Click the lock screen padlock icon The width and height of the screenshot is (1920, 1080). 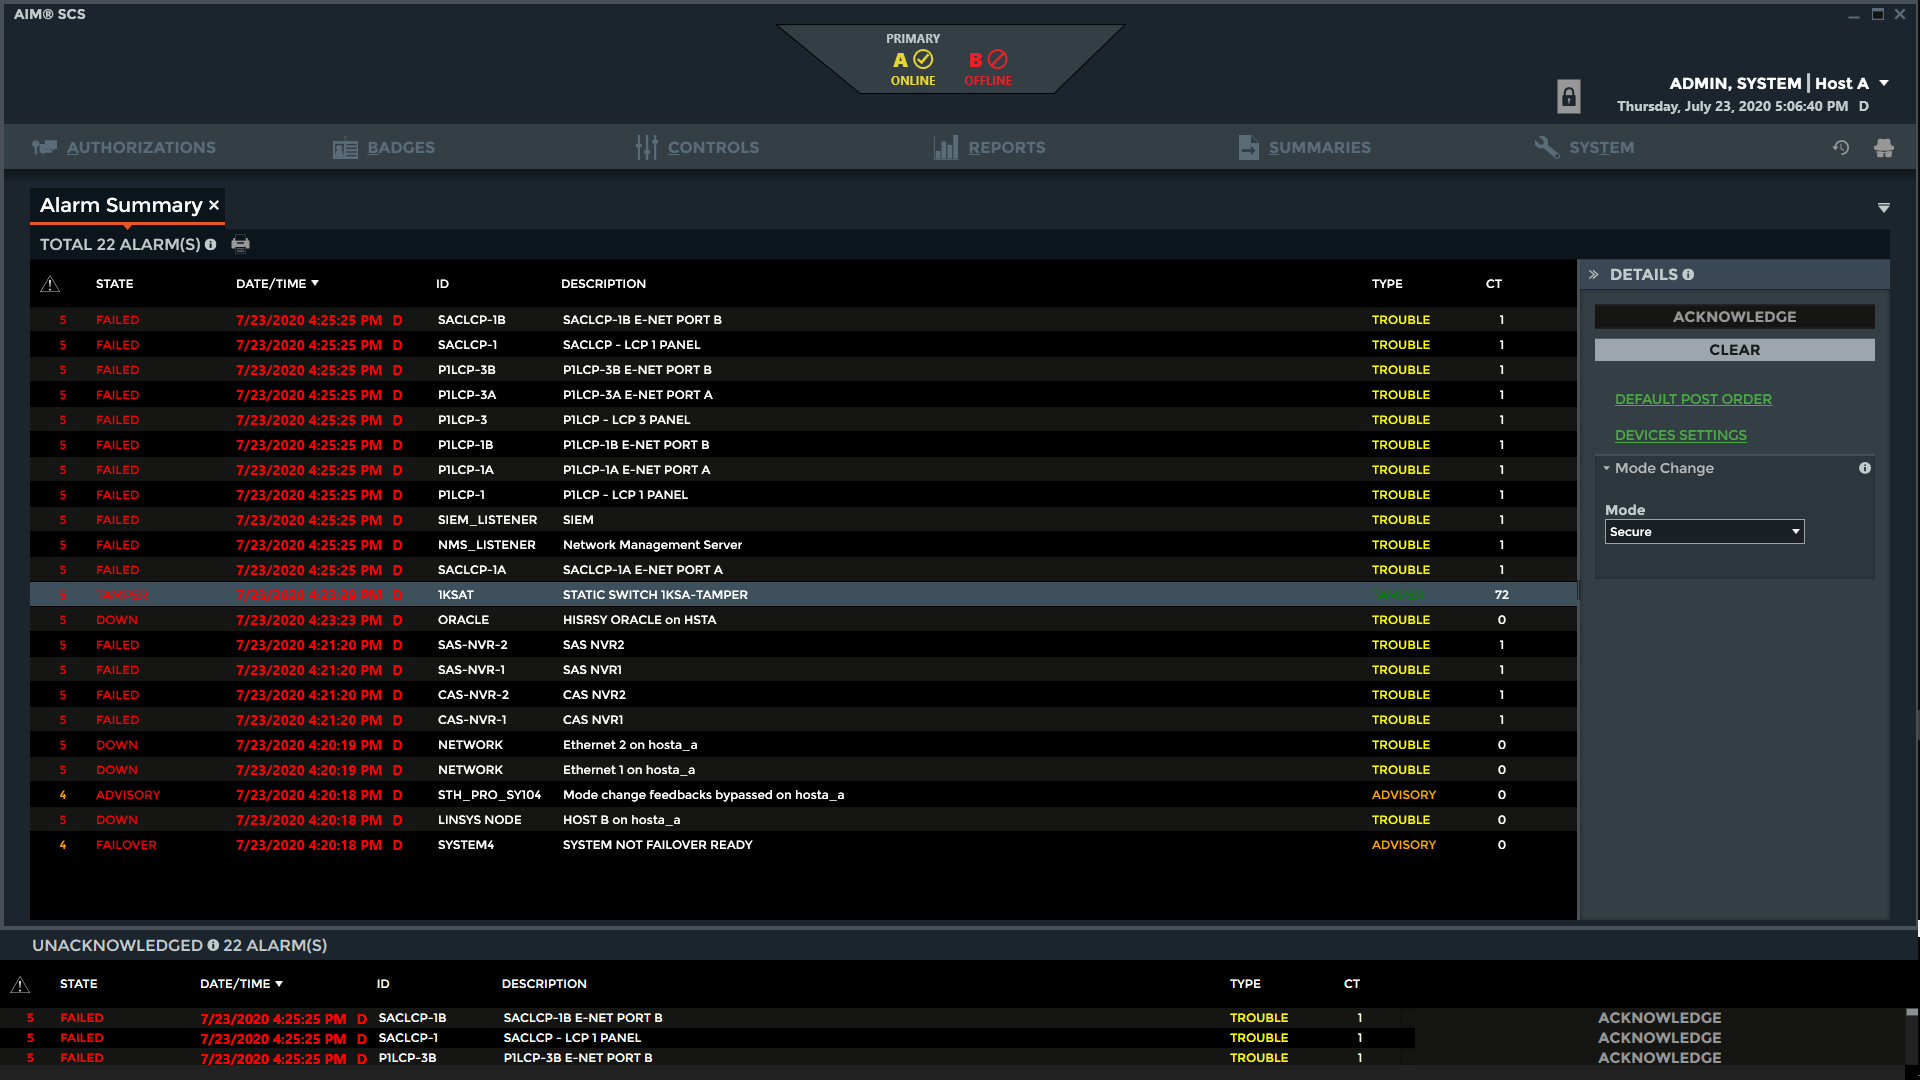click(x=1568, y=96)
